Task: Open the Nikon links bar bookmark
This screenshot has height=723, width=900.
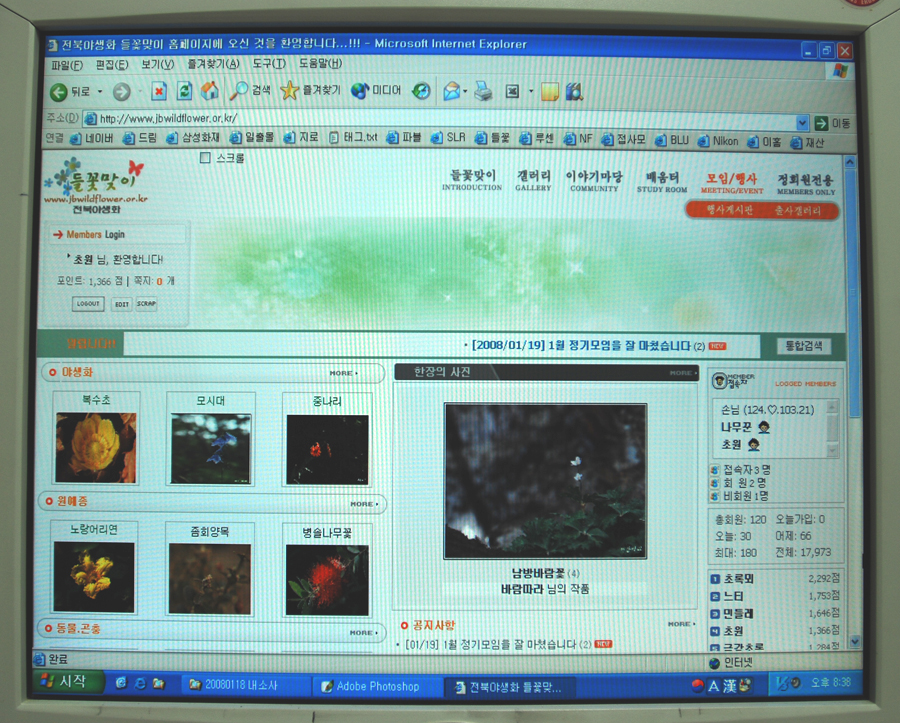Action: pos(718,141)
